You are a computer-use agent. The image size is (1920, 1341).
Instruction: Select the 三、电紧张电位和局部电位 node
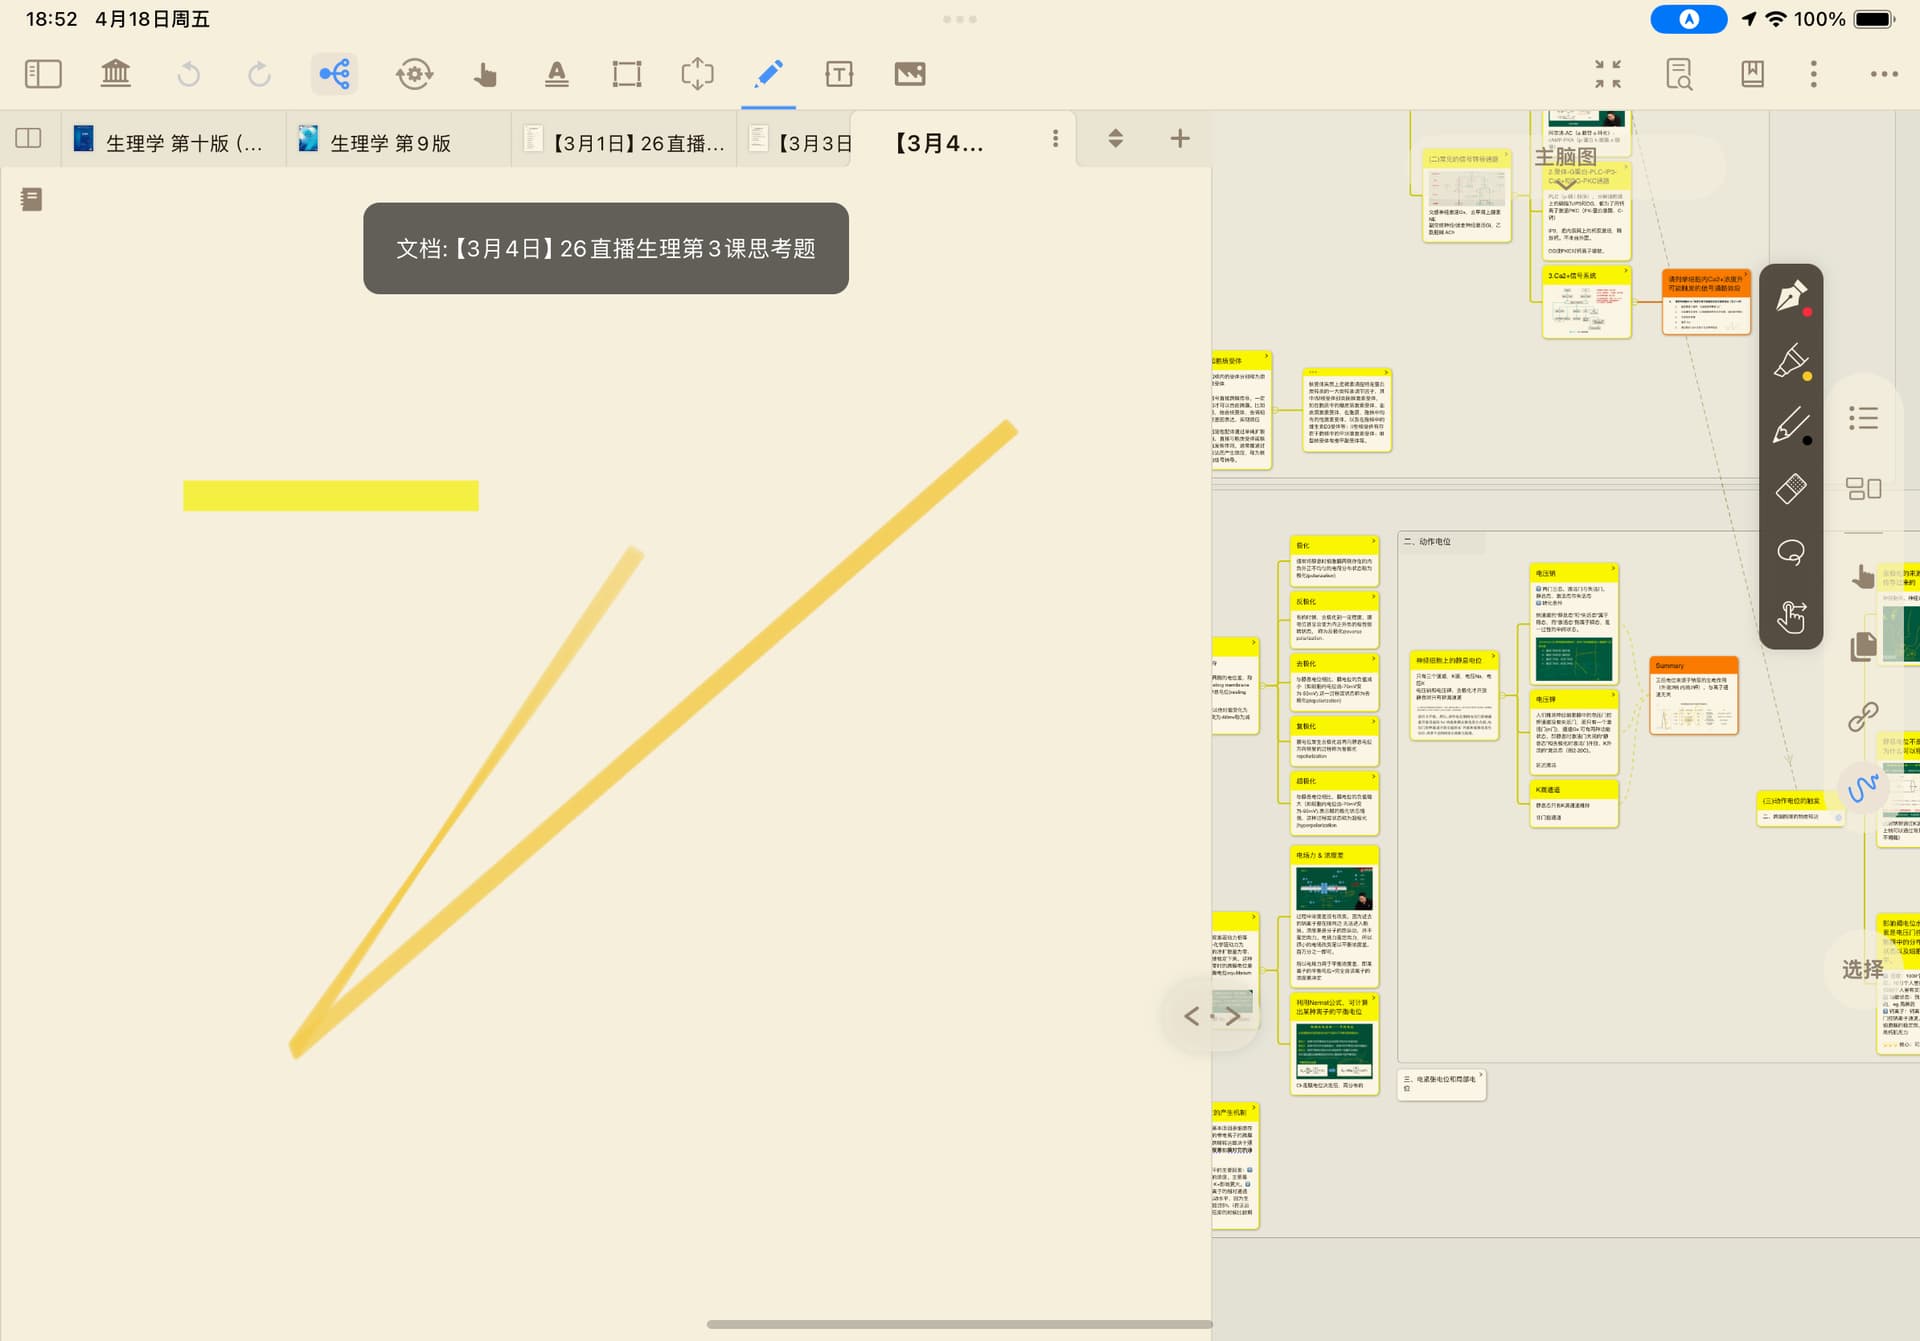1441,1083
